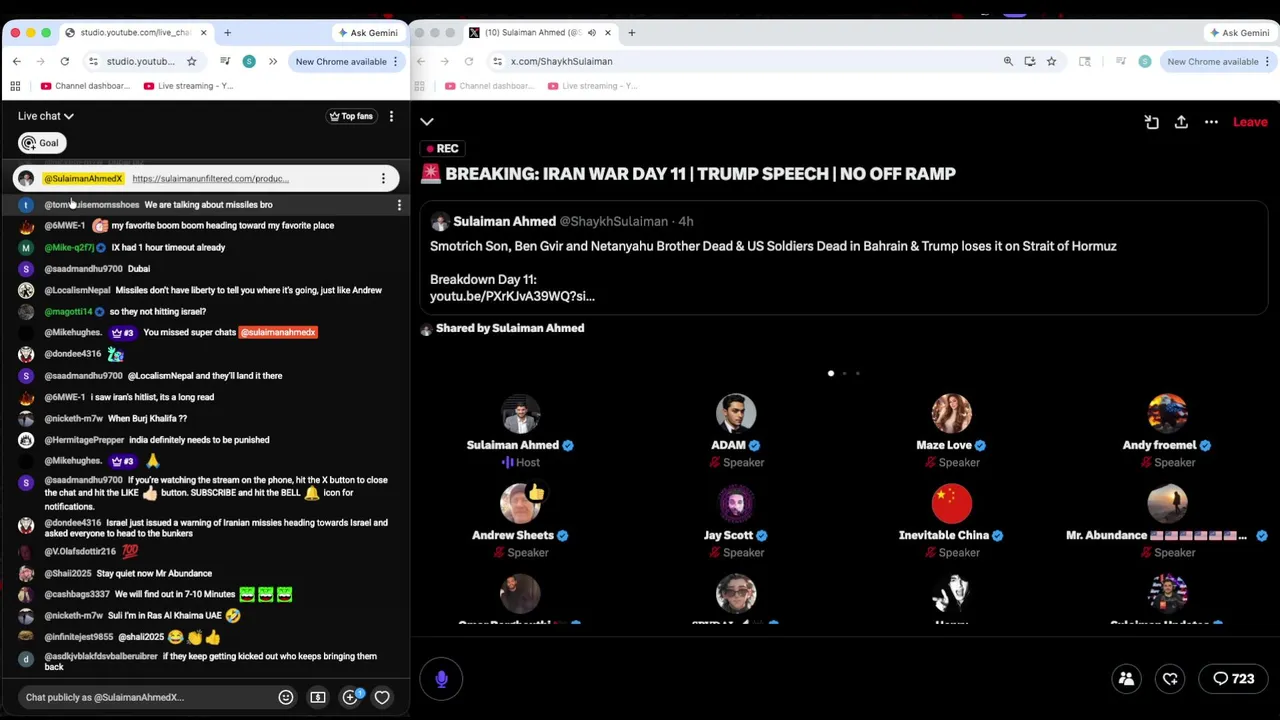Open speaker Inevitable China's avatar
Viewport: 1280px width, 720px height.
point(951,503)
